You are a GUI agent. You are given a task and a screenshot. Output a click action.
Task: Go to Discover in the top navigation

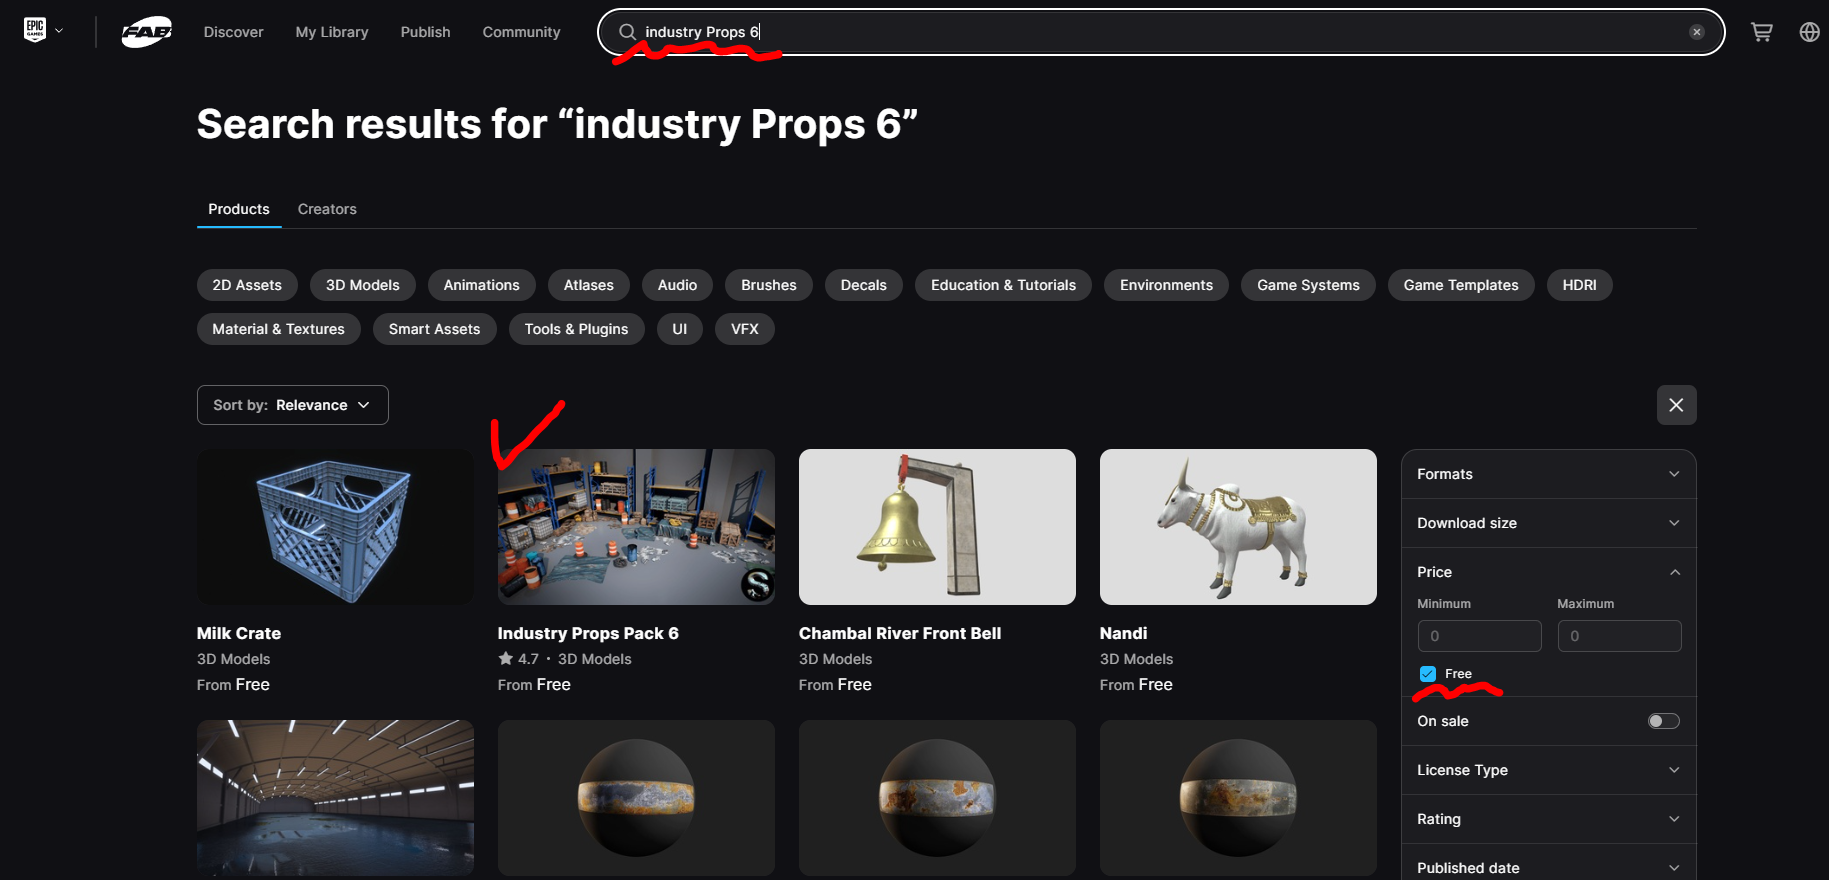[x=234, y=32]
